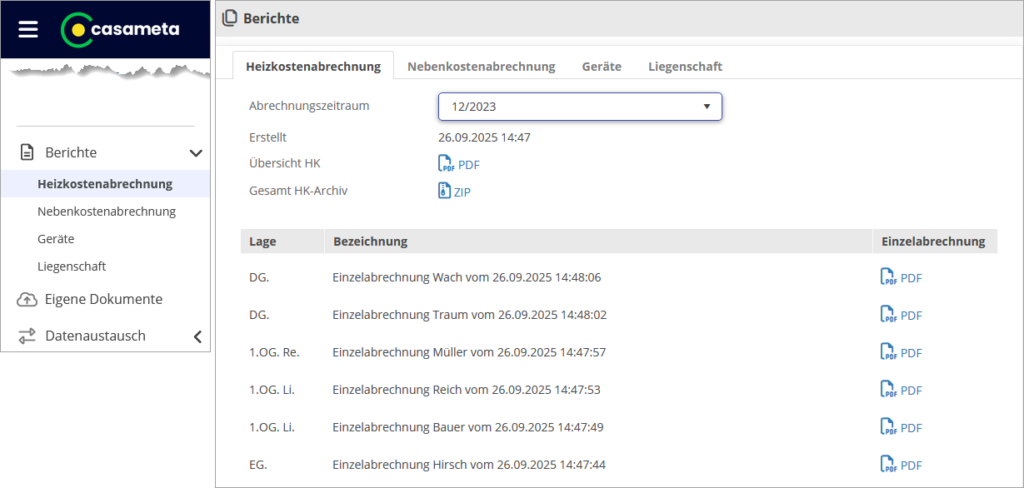The image size is (1024, 488).
Task: Click the Bezeichnung column header
Action: coord(369,241)
